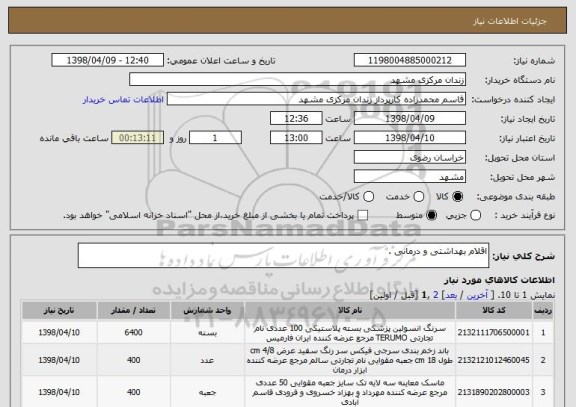Viewport: 576px width, 407px height.
Task: Select product code 213212101246045
Action: pos(493,360)
